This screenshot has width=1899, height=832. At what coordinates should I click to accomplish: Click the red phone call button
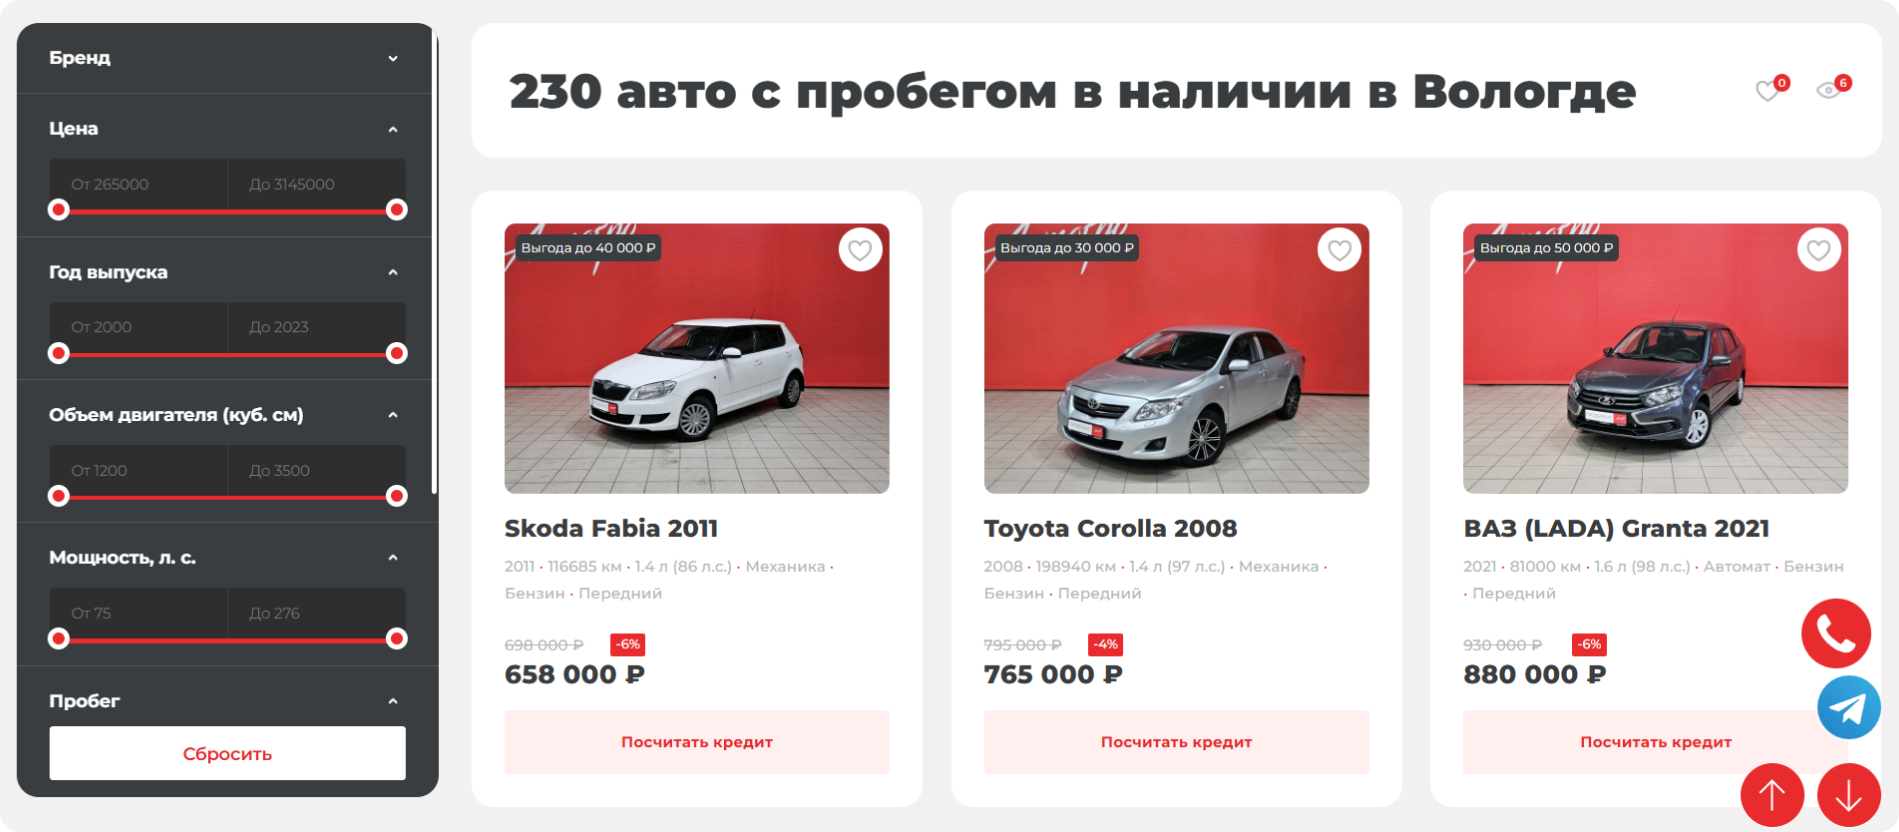[1836, 633]
